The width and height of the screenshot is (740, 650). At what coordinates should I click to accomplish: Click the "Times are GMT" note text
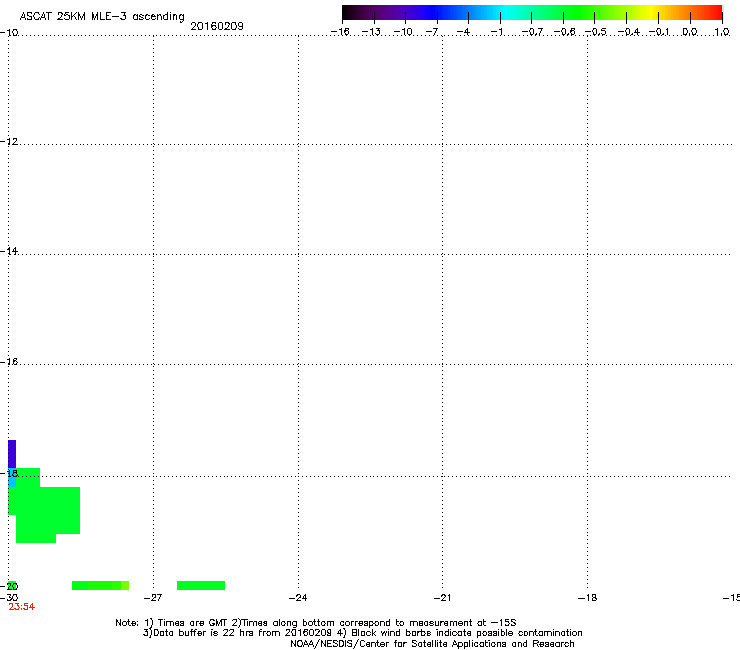pos(193,623)
